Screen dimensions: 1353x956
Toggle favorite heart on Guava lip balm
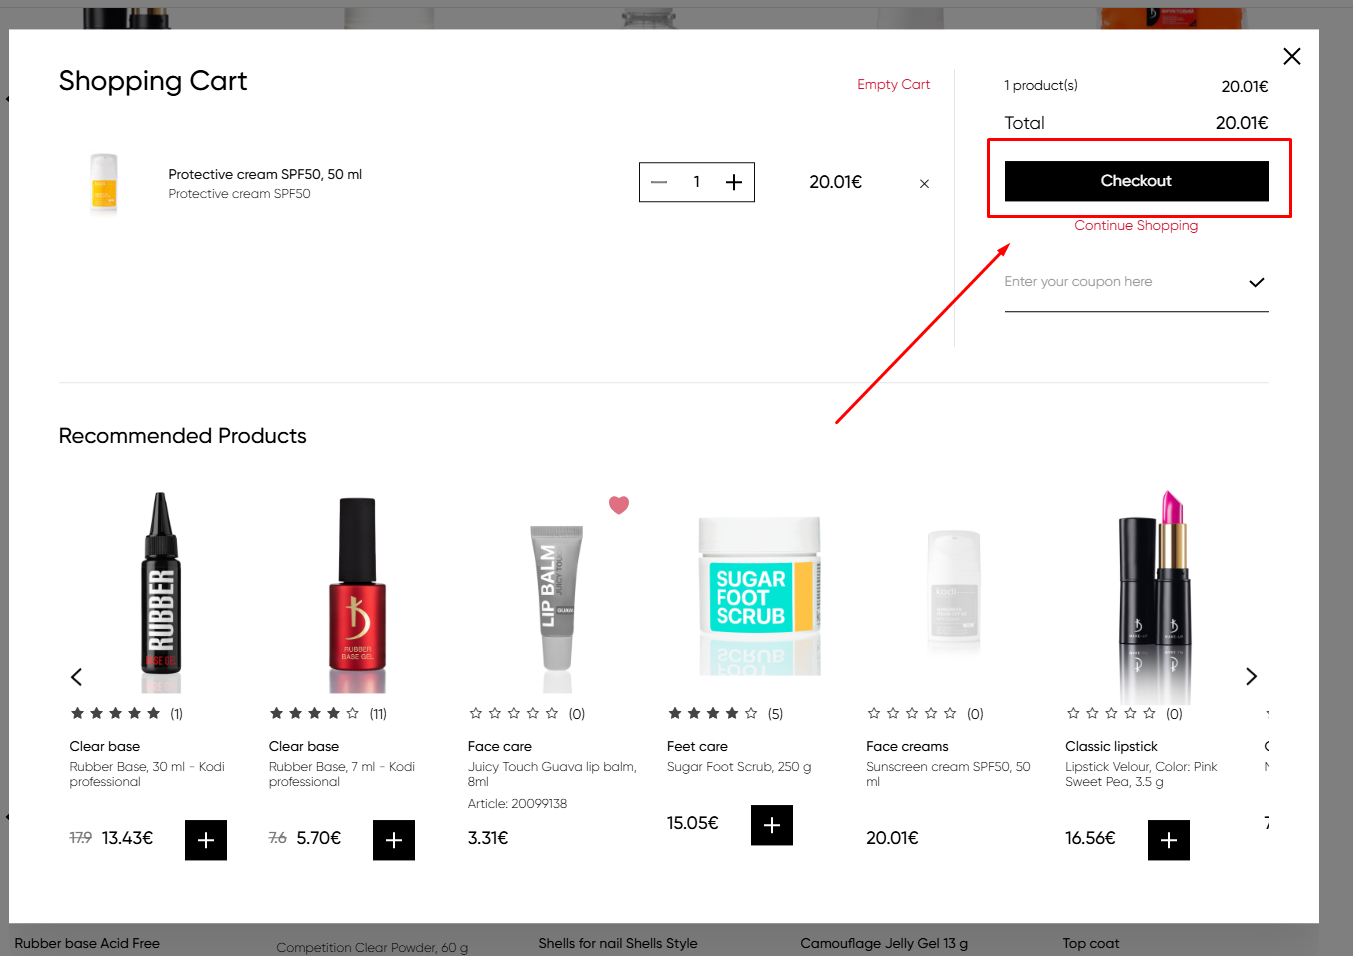619,505
